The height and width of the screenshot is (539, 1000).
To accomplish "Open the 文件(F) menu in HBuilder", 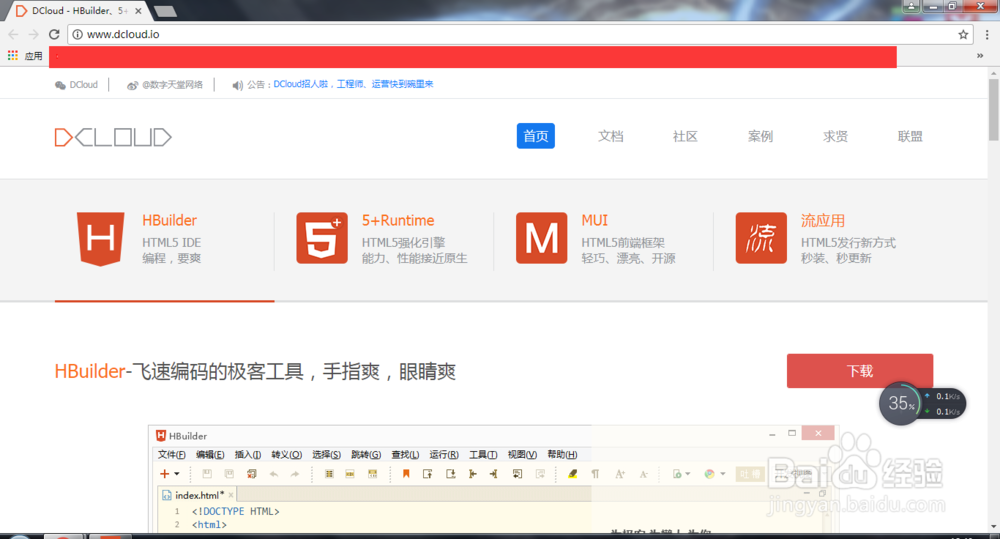I will pyautogui.click(x=172, y=454).
